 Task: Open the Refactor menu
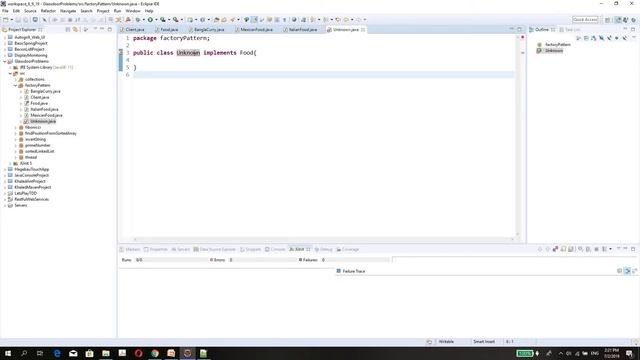pos(48,11)
